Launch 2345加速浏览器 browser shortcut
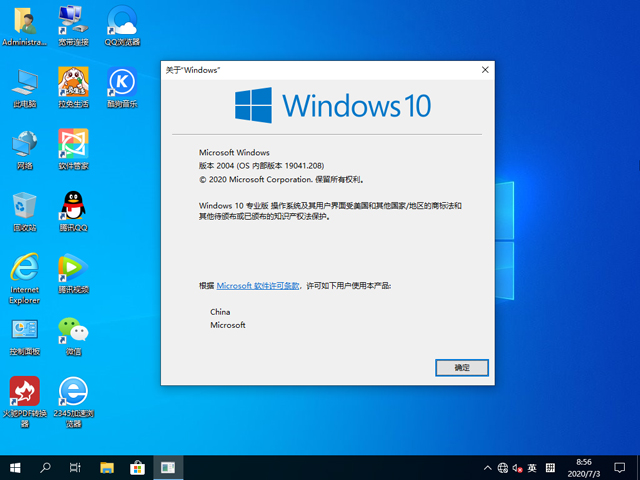Screen dimensions: 640x480 pyautogui.click(x=73, y=402)
